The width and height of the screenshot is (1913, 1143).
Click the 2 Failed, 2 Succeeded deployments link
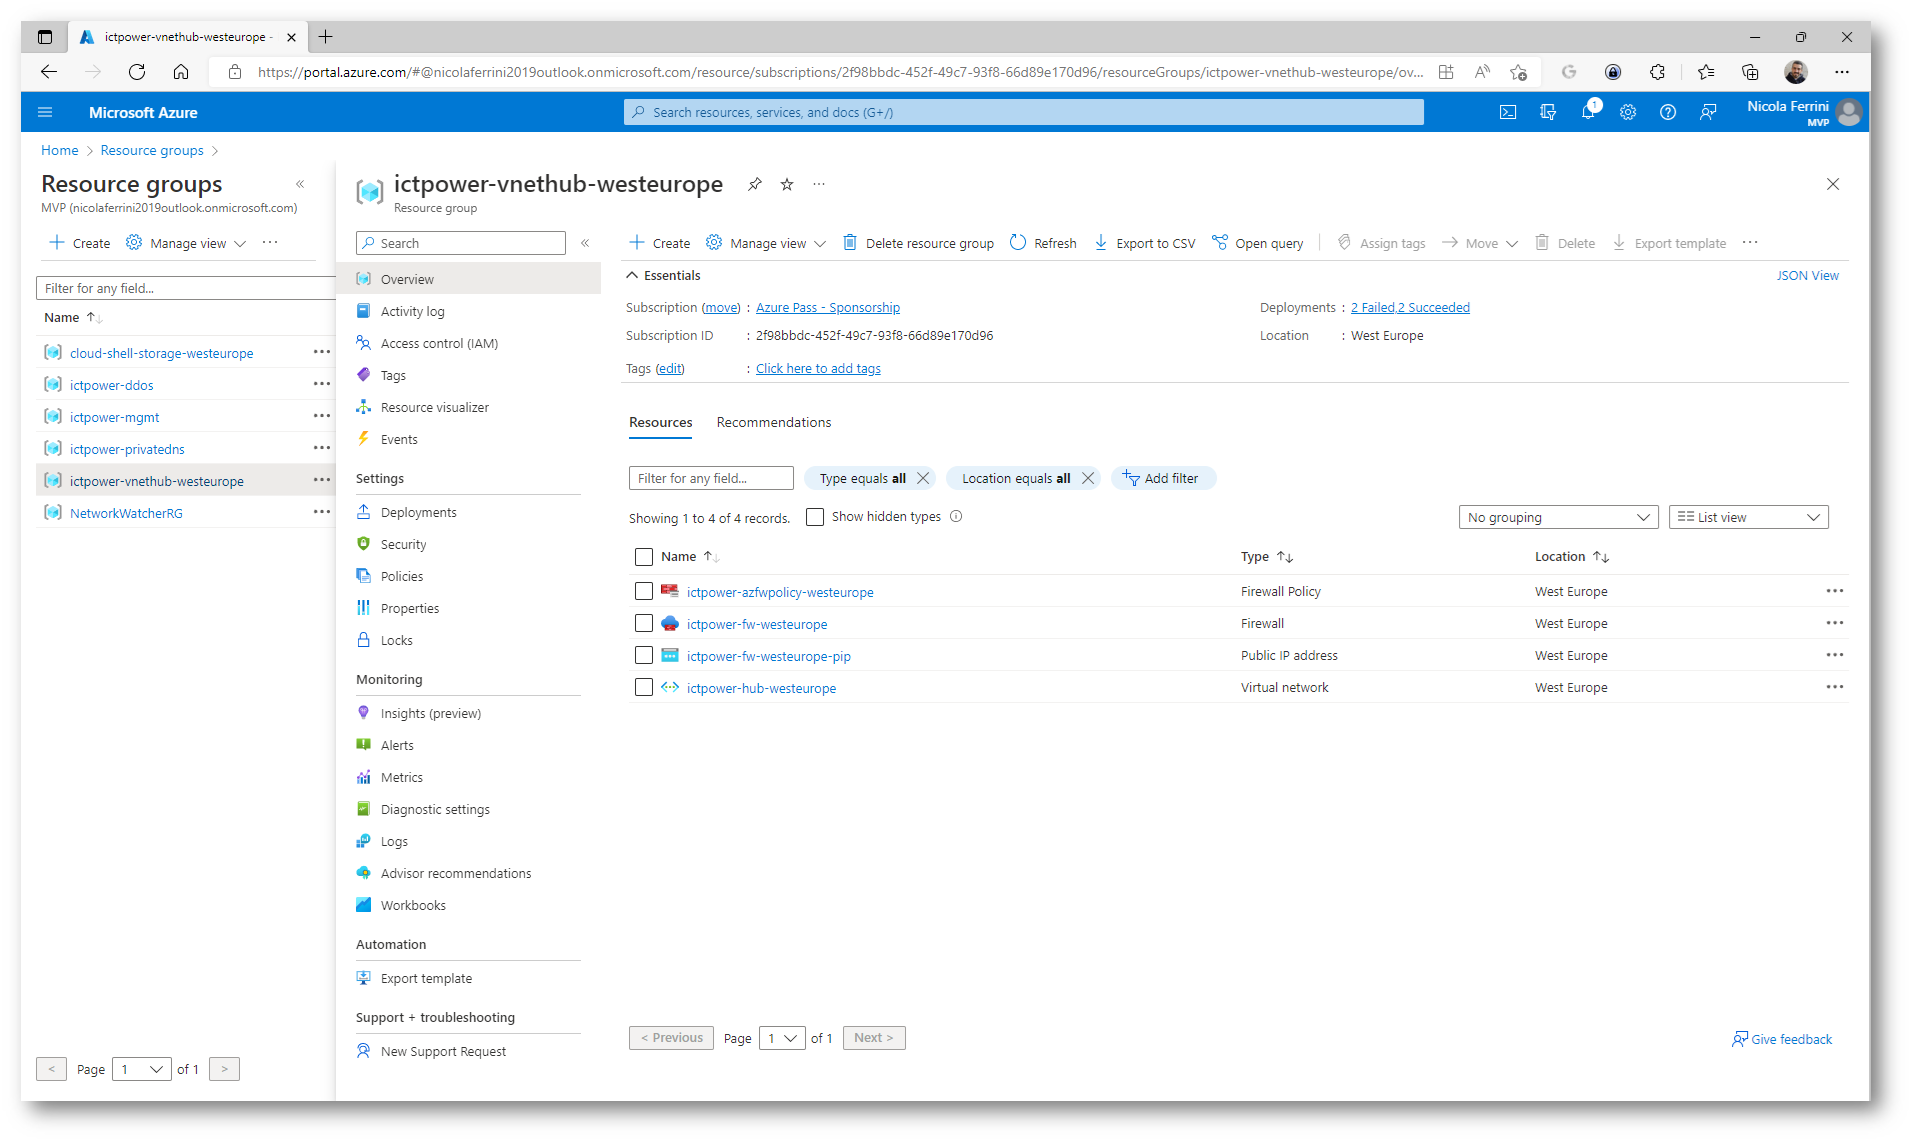click(1409, 307)
